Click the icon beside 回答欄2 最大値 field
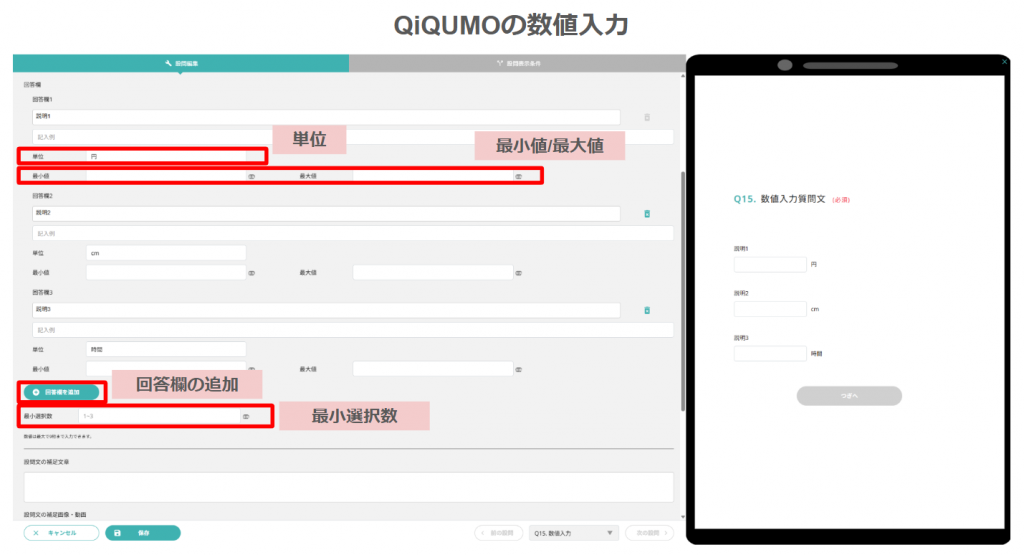 coord(519,273)
